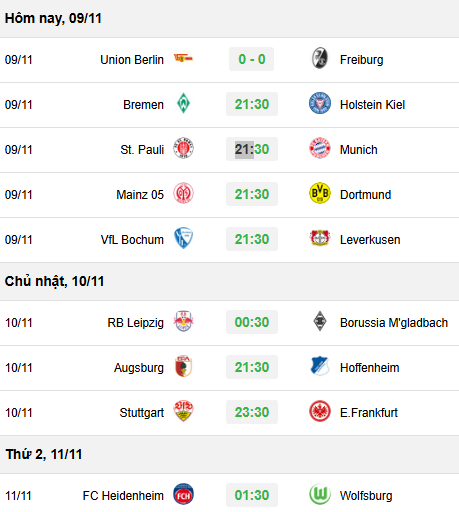Click the FC Heidenheim FCH badge
This screenshot has height=512, width=459.
coord(183,494)
